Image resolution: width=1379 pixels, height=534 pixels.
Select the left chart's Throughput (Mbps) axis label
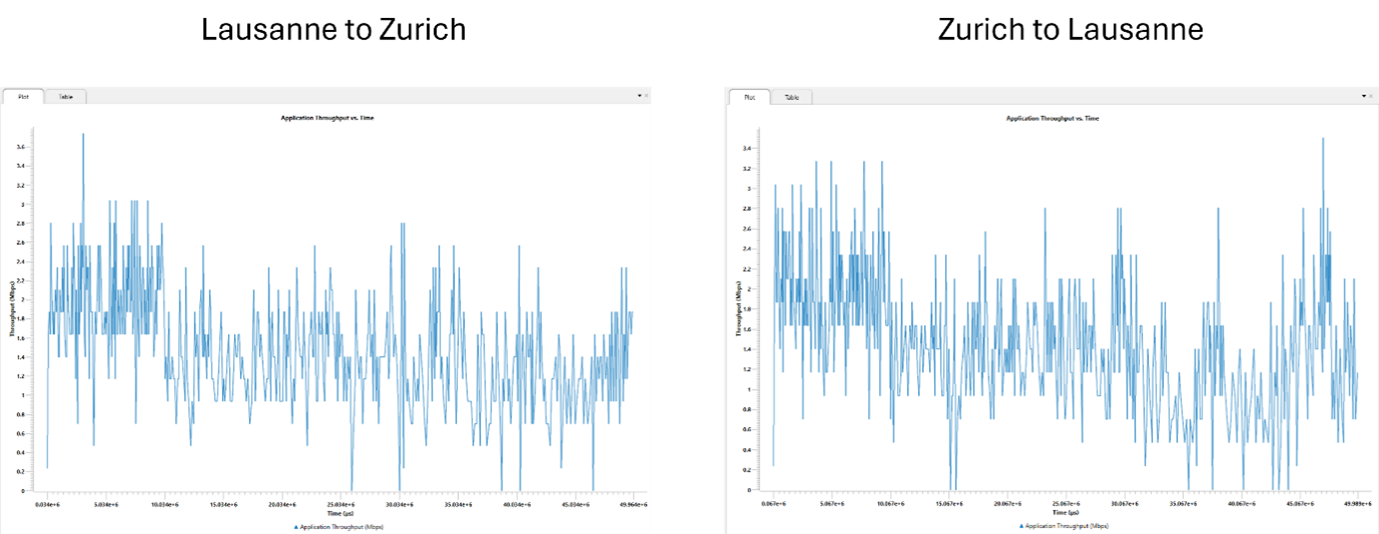(14, 311)
